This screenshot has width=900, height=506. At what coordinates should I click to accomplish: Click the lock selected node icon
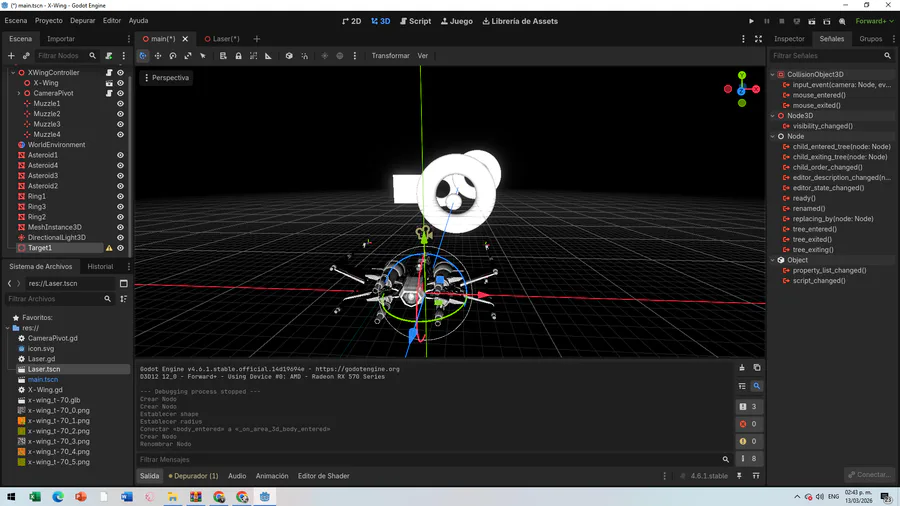pos(238,56)
